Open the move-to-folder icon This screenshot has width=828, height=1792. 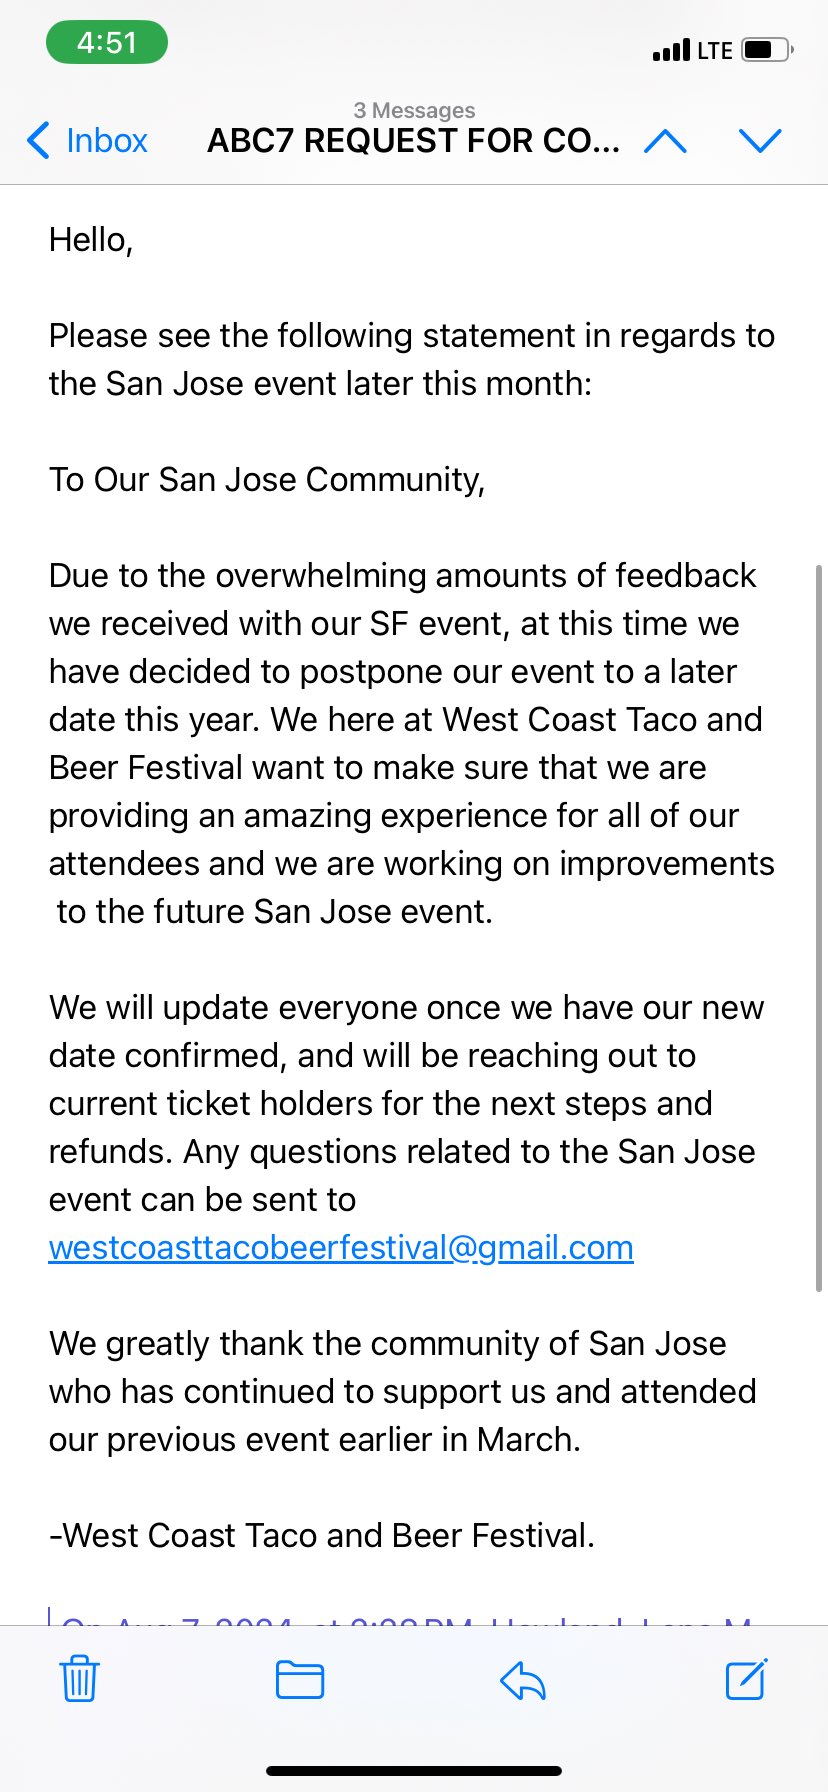pyautogui.click(x=300, y=1679)
